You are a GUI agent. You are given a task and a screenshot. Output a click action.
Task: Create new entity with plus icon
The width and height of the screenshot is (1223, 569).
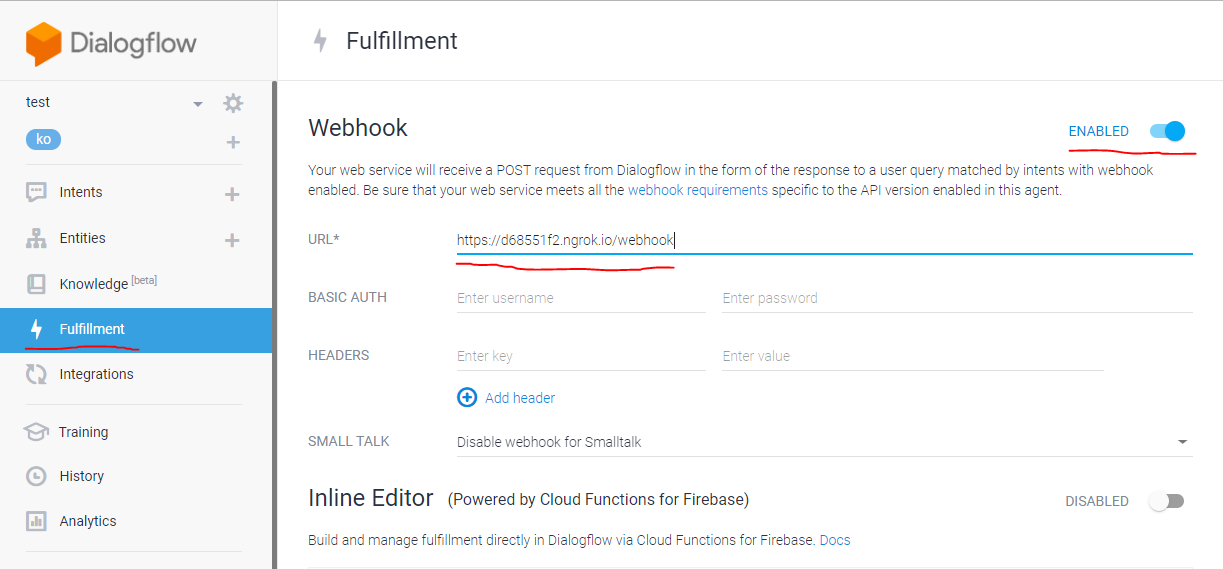(x=232, y=240)
